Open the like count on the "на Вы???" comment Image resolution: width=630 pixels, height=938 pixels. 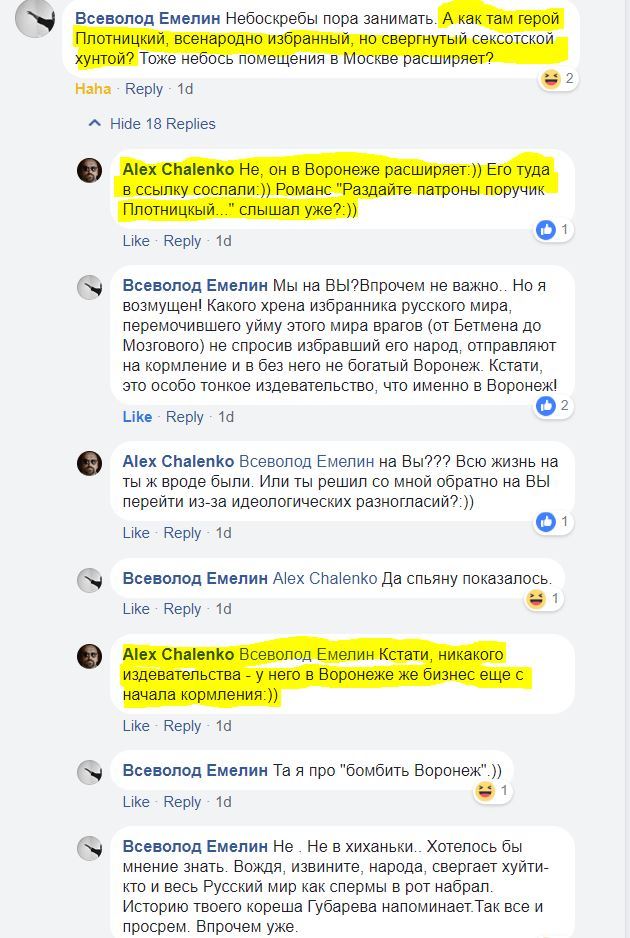[554, 522]
